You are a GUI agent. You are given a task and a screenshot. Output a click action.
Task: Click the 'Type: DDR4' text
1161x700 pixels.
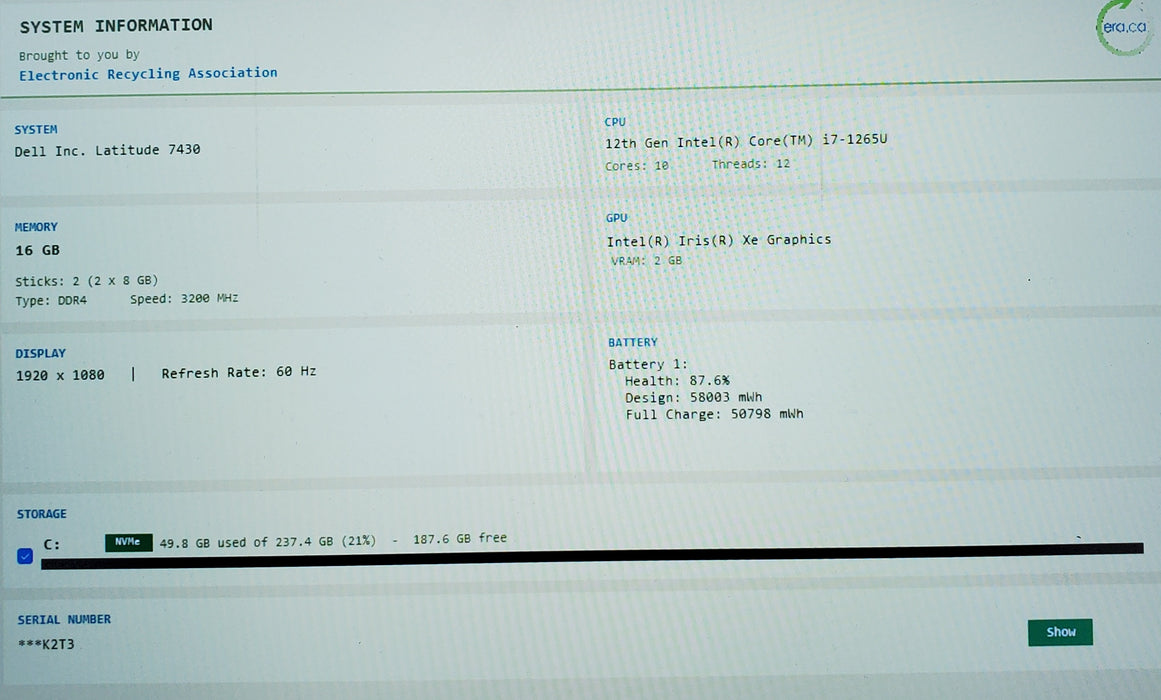pos(51,301)
